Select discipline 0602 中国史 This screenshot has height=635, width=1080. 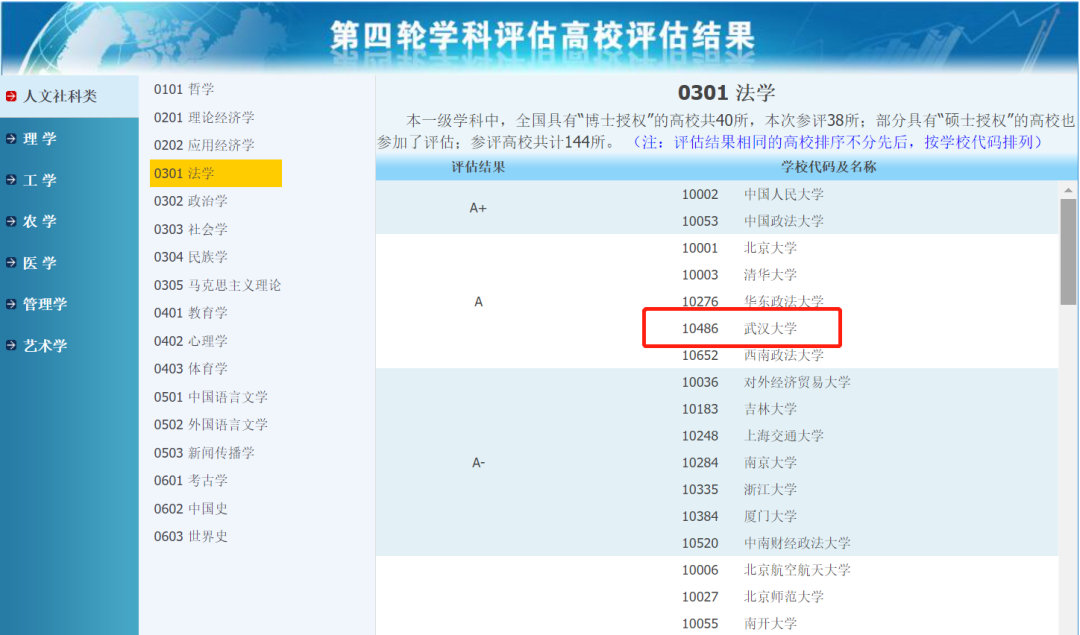pyautogui.click(x=191, y=508)
